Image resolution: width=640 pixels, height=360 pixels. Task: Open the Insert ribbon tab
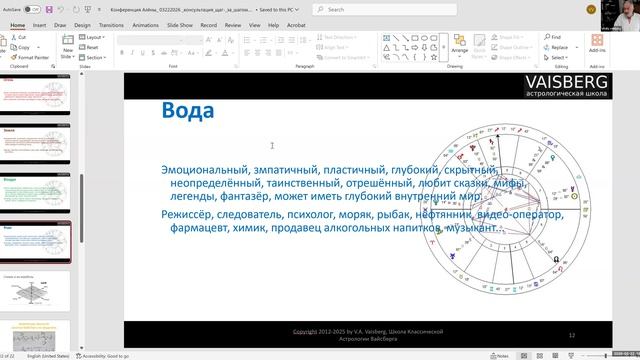pyautogui.click(x=39, y=25)
